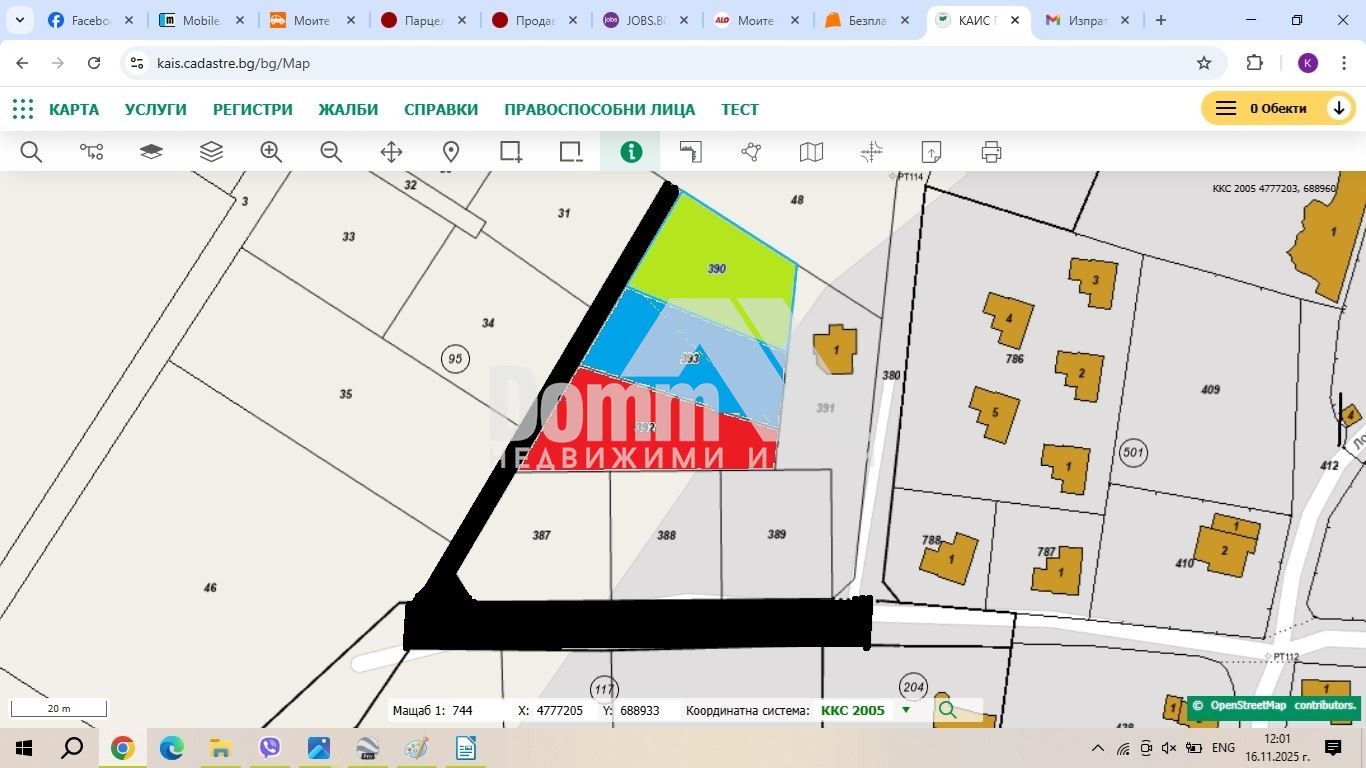
Task: Click the coordinate search button
Action: [947, 710]
